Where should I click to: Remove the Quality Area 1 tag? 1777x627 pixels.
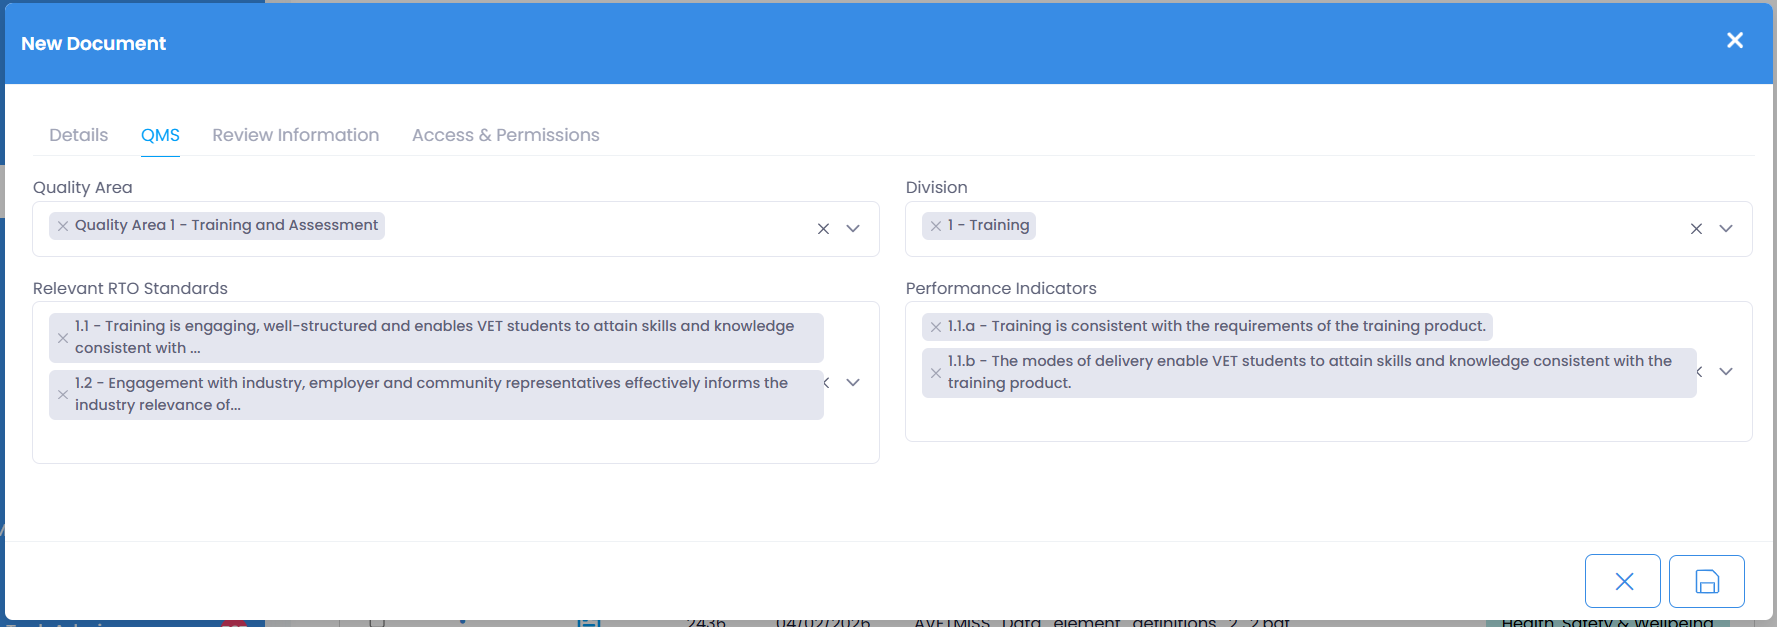pos(63,226)
